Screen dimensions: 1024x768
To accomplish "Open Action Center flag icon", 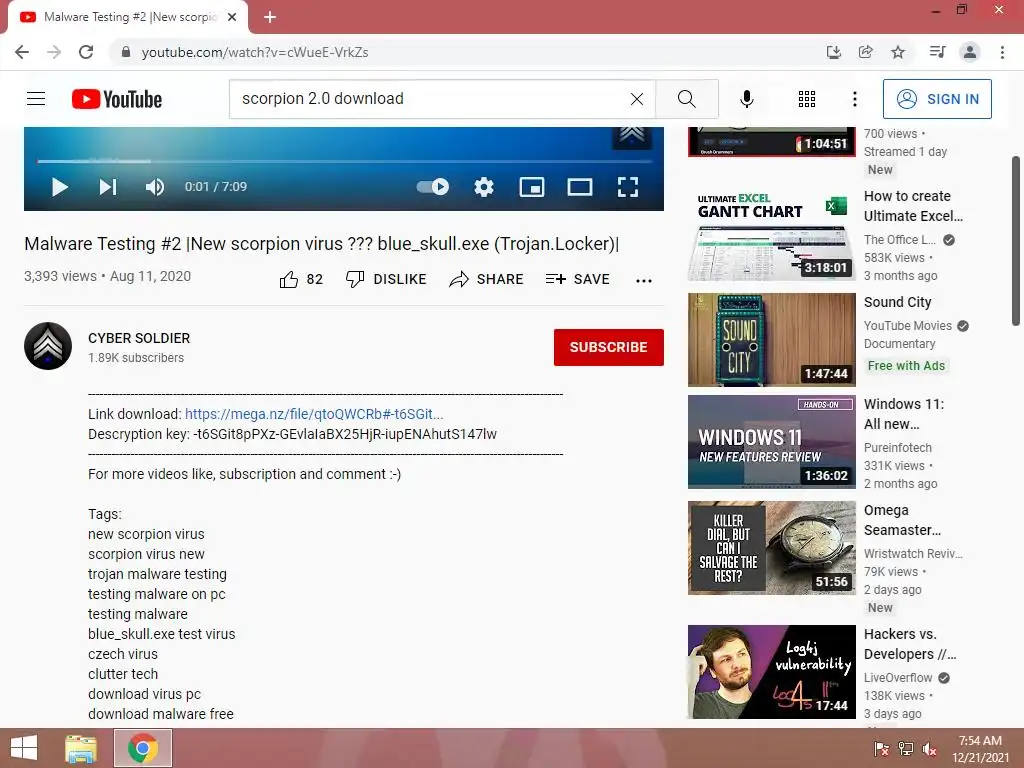I will point(881,748).
